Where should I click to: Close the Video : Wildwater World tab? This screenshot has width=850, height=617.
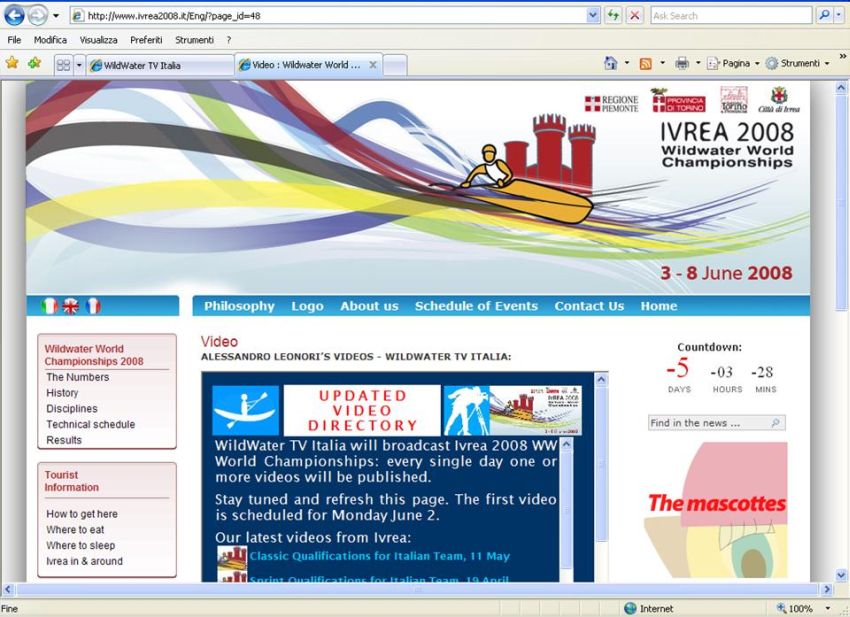373,65
